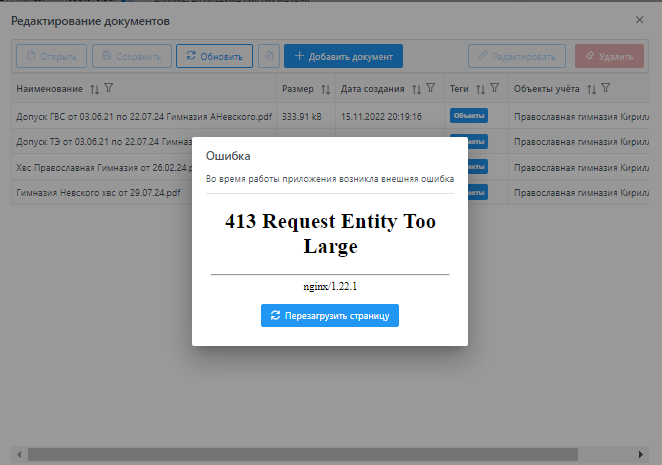Sort the Теги column
The width and height of the screenshot is (662, 465).
point(480,89)
